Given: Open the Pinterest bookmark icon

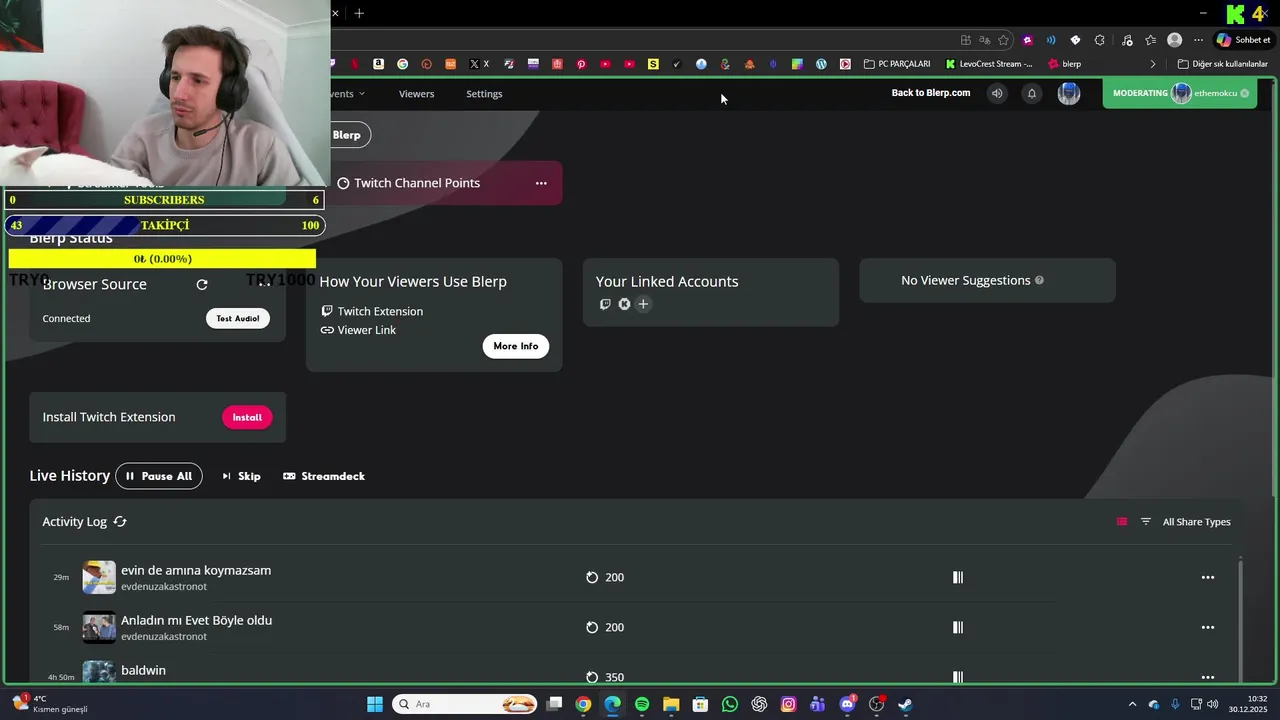Looking at the screenshot, I should [x=581, y=64].
